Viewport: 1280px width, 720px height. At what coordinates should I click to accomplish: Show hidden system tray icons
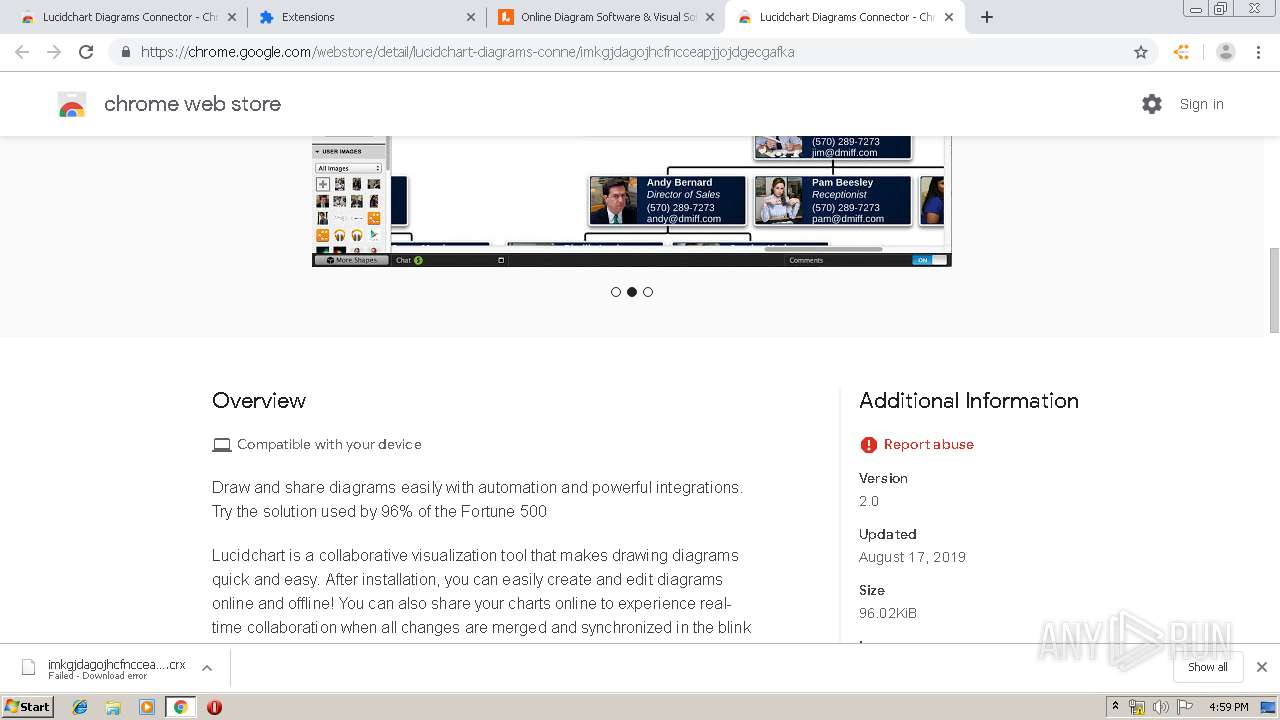1115,707
